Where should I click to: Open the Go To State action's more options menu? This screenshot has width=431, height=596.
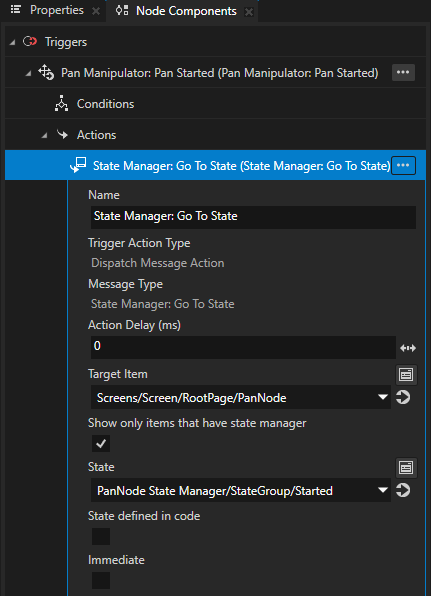[403, 166]
